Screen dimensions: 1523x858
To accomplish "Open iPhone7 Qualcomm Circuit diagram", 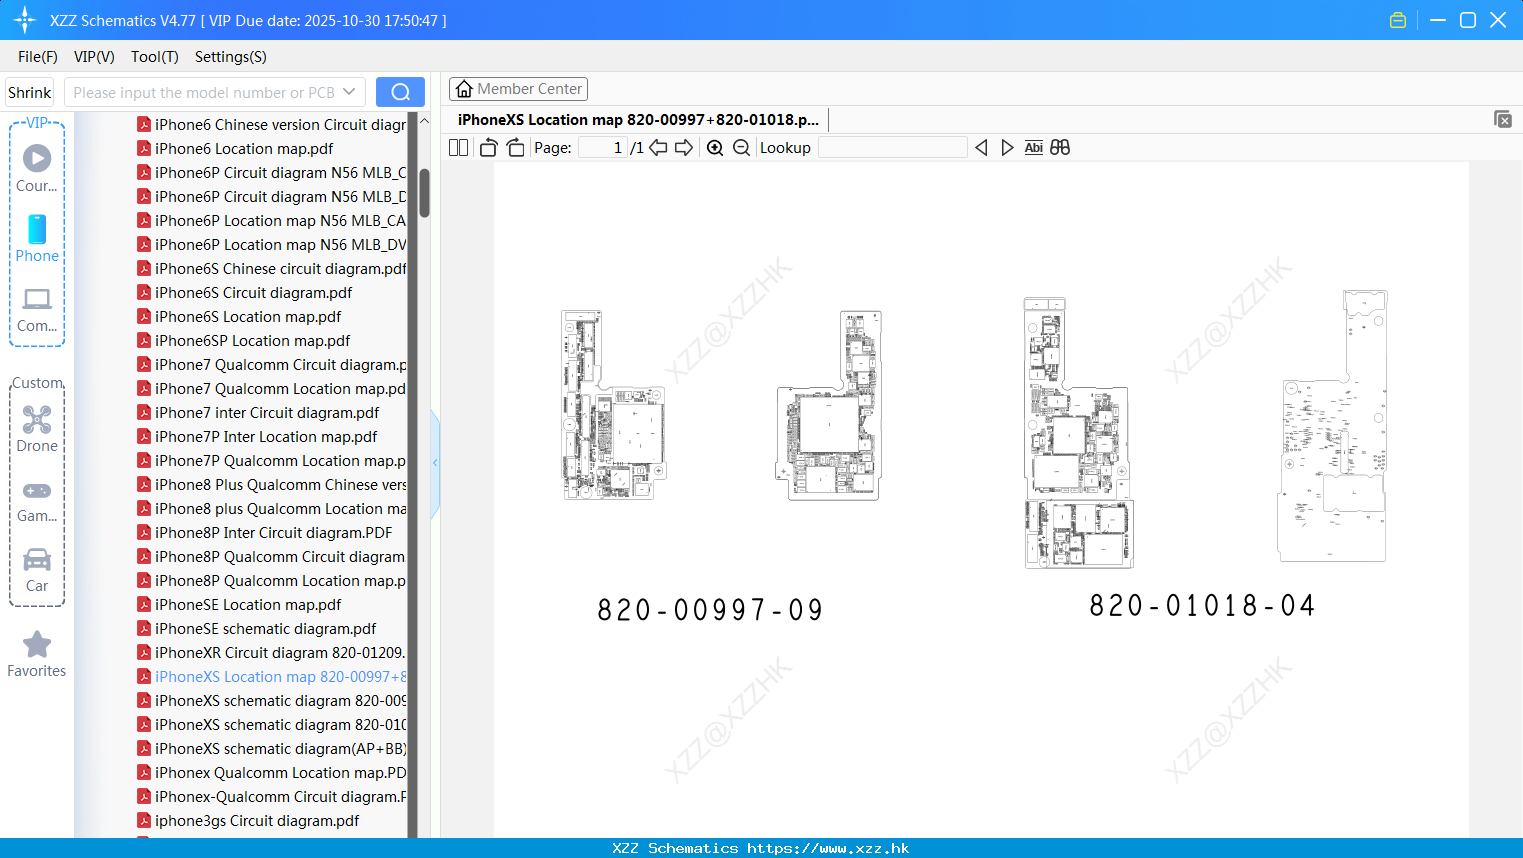I will coord(271,365).
